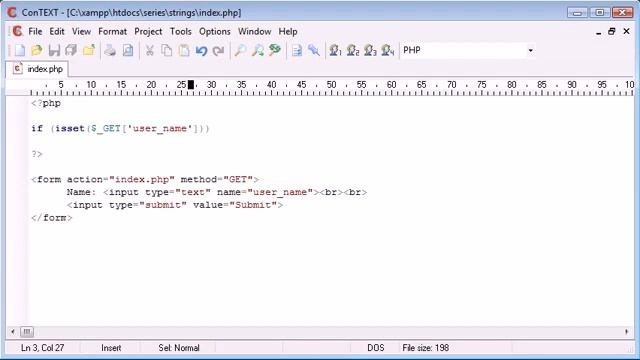This screenshot has height=360, width=640.
Task: Open the Format menu
Action: [112, 31]
